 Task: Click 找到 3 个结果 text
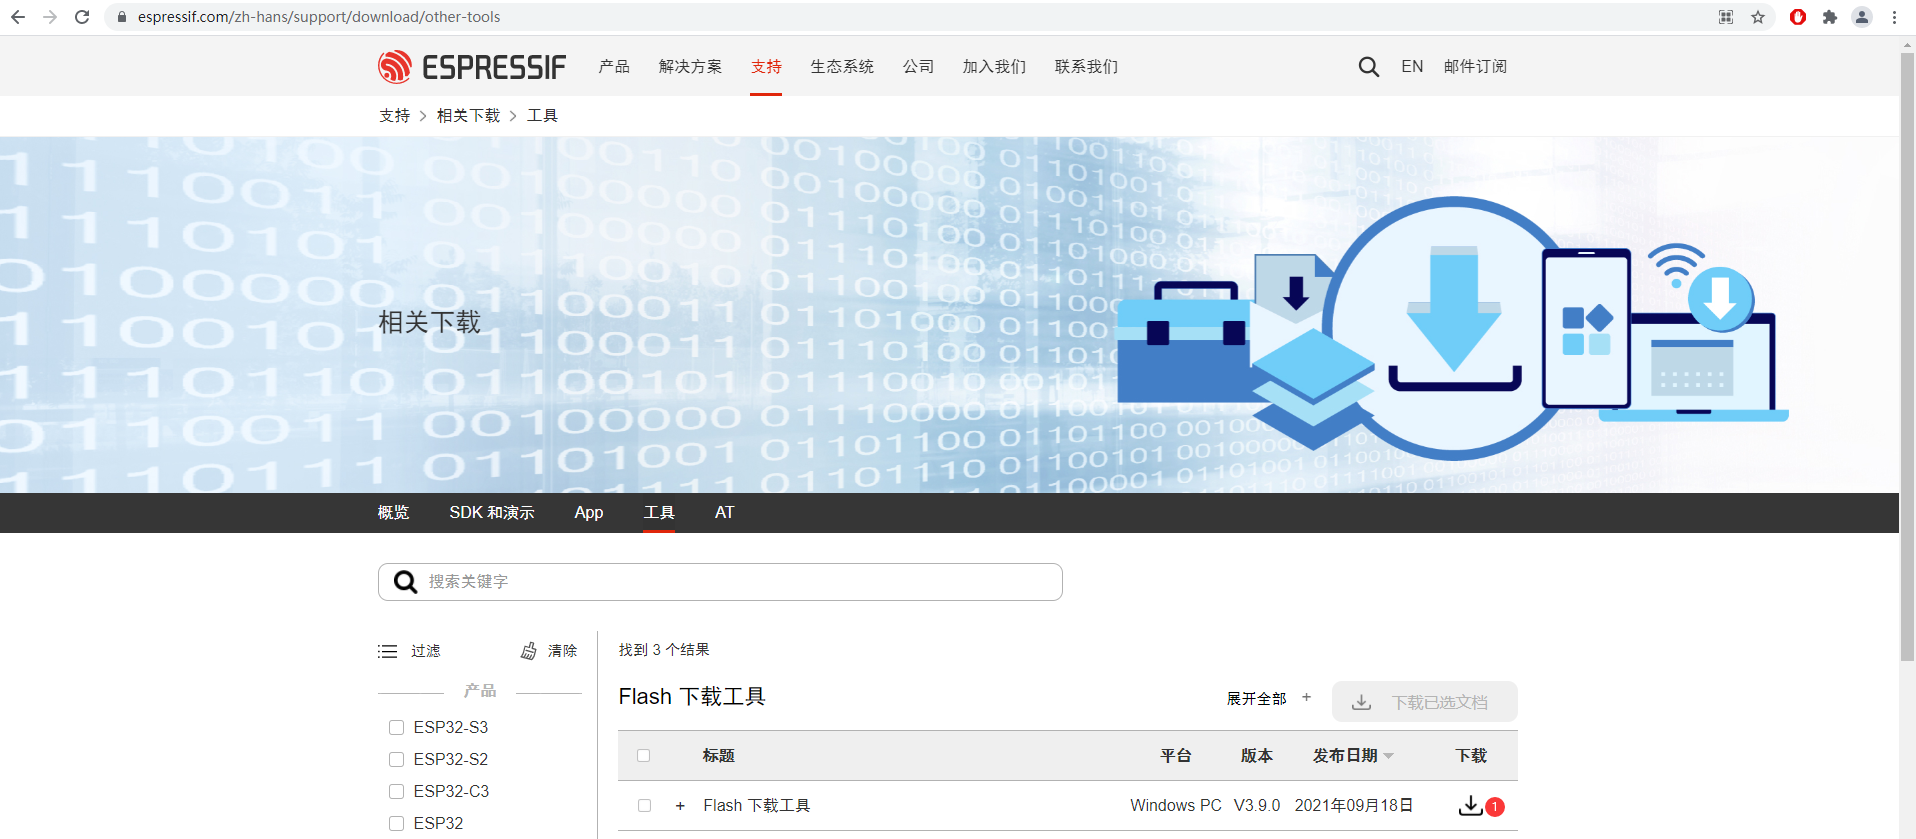tap(664, 650)
